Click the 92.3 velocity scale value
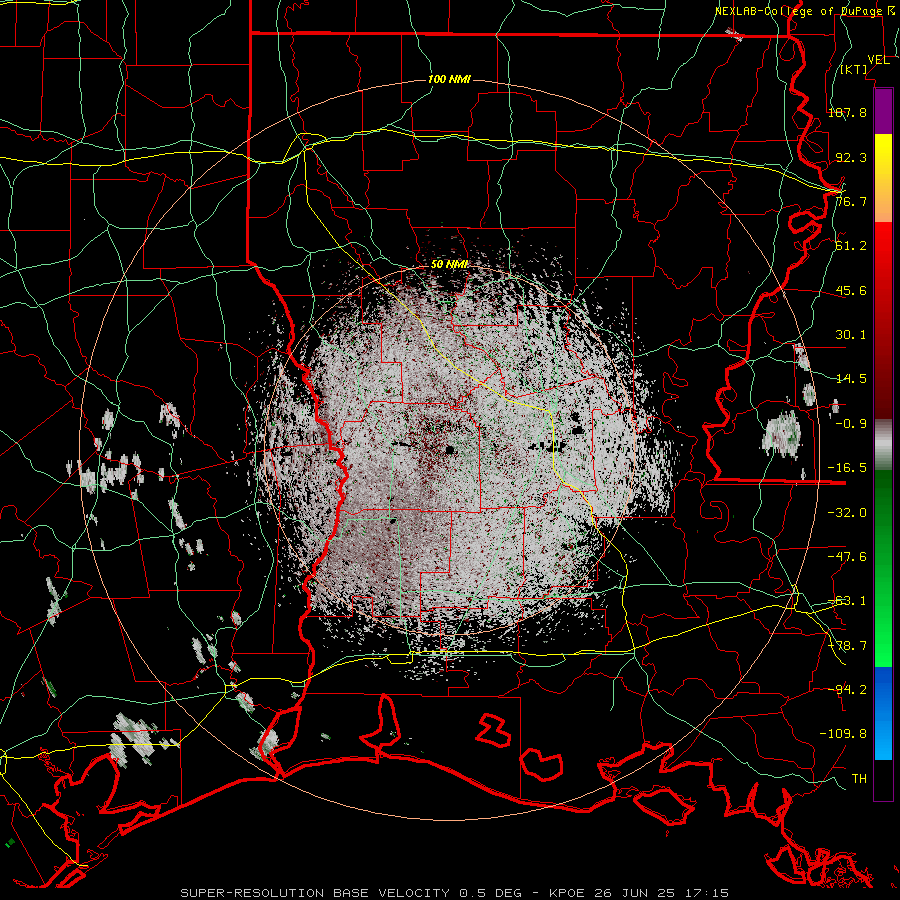This screenshot has height=900, width=900. (x=851, y=157)
